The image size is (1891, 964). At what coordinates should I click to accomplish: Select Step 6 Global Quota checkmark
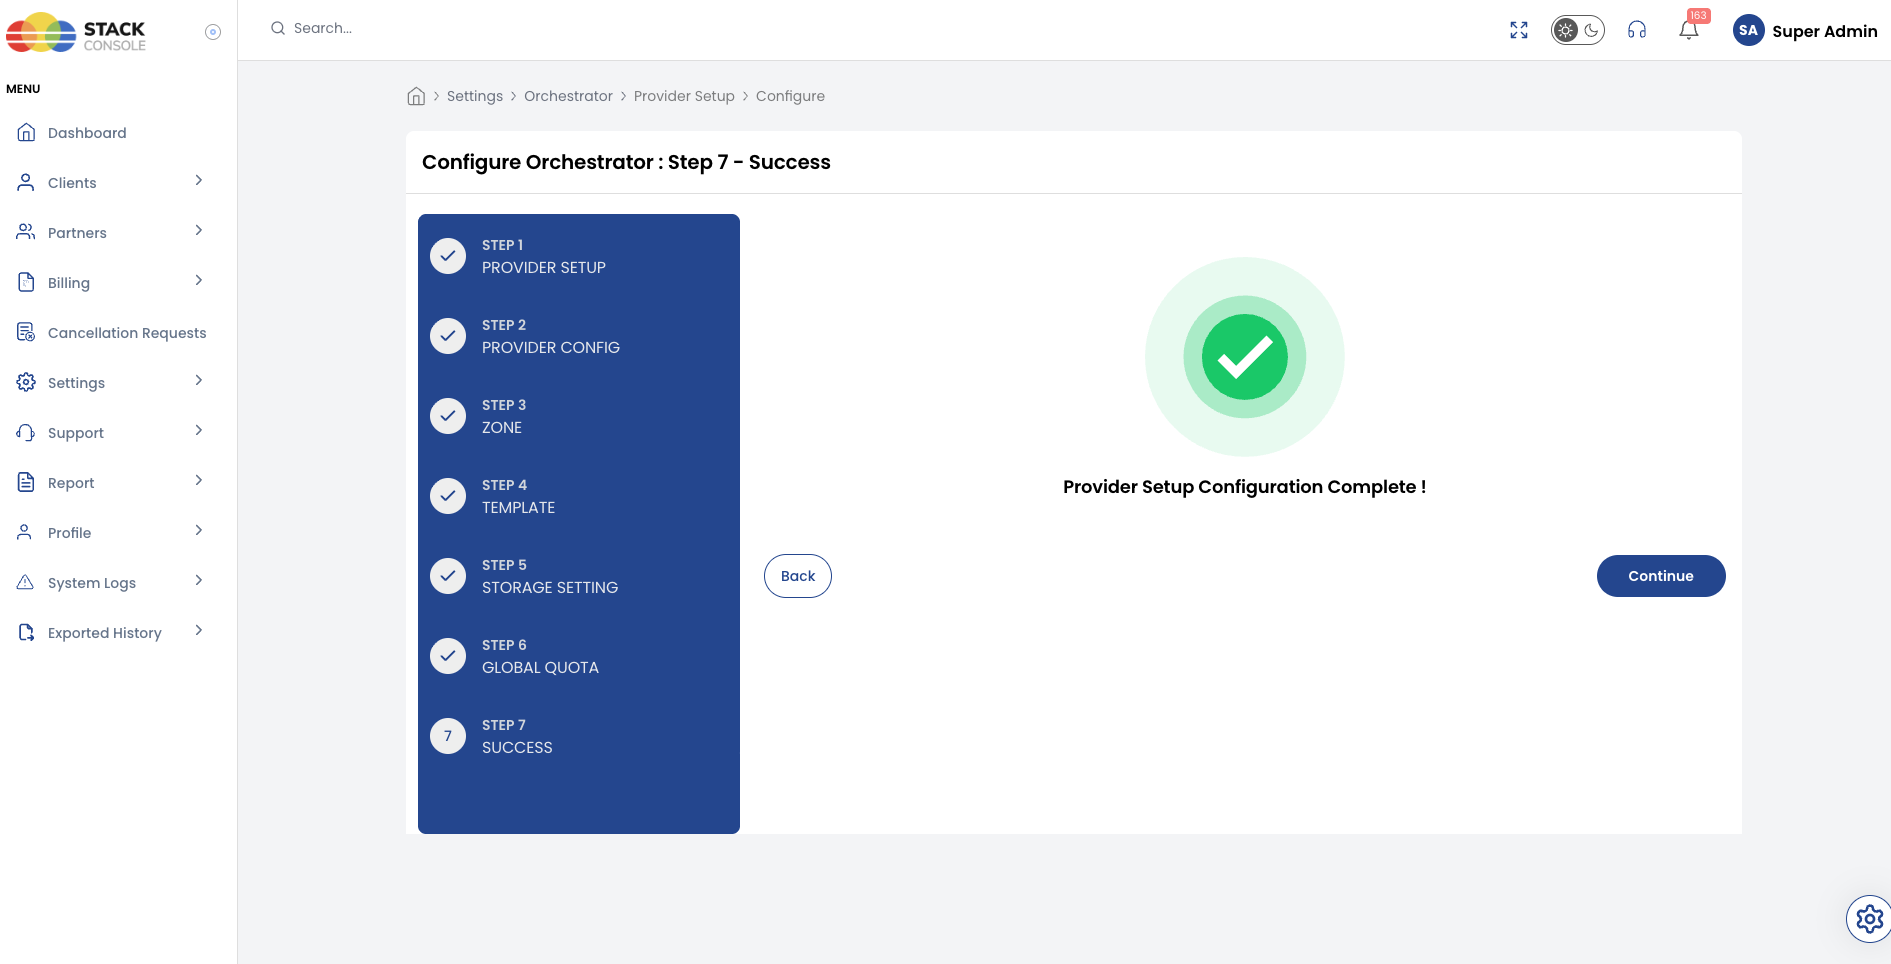click(448, 656)
